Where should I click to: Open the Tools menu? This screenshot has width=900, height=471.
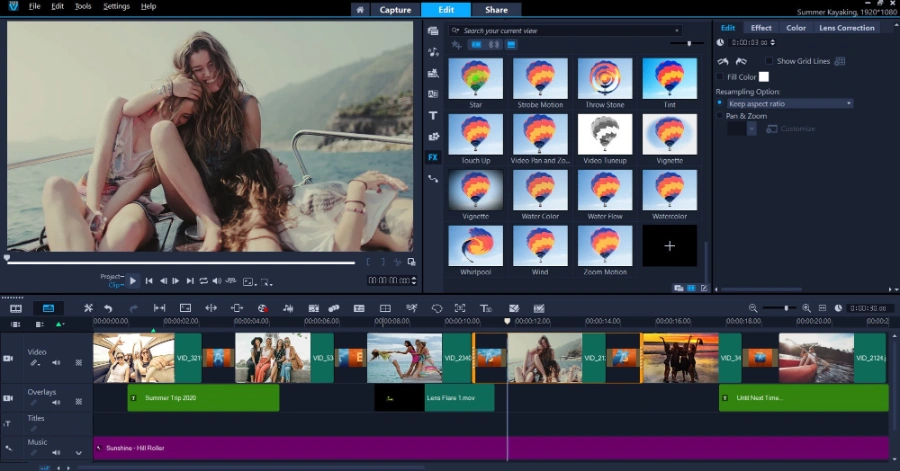coord(83,6)
